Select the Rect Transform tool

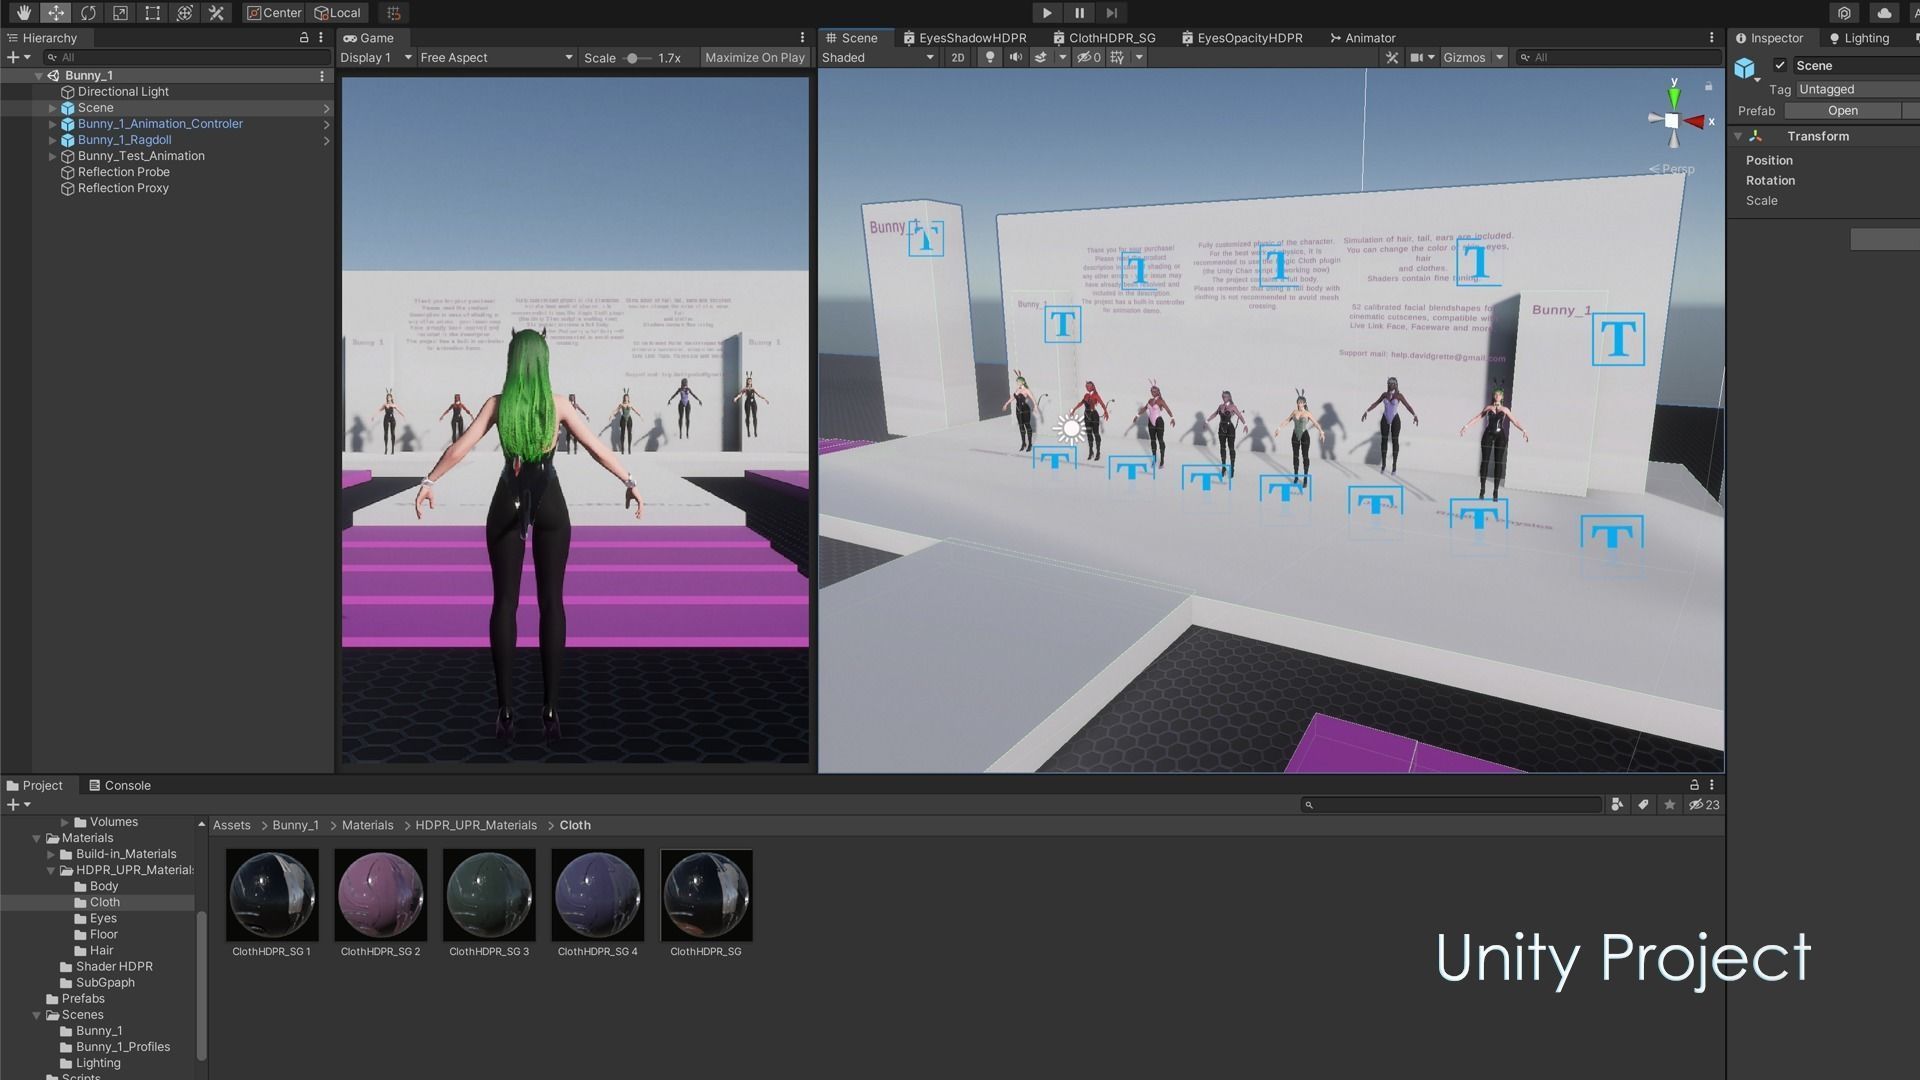(x=152, y=13)
